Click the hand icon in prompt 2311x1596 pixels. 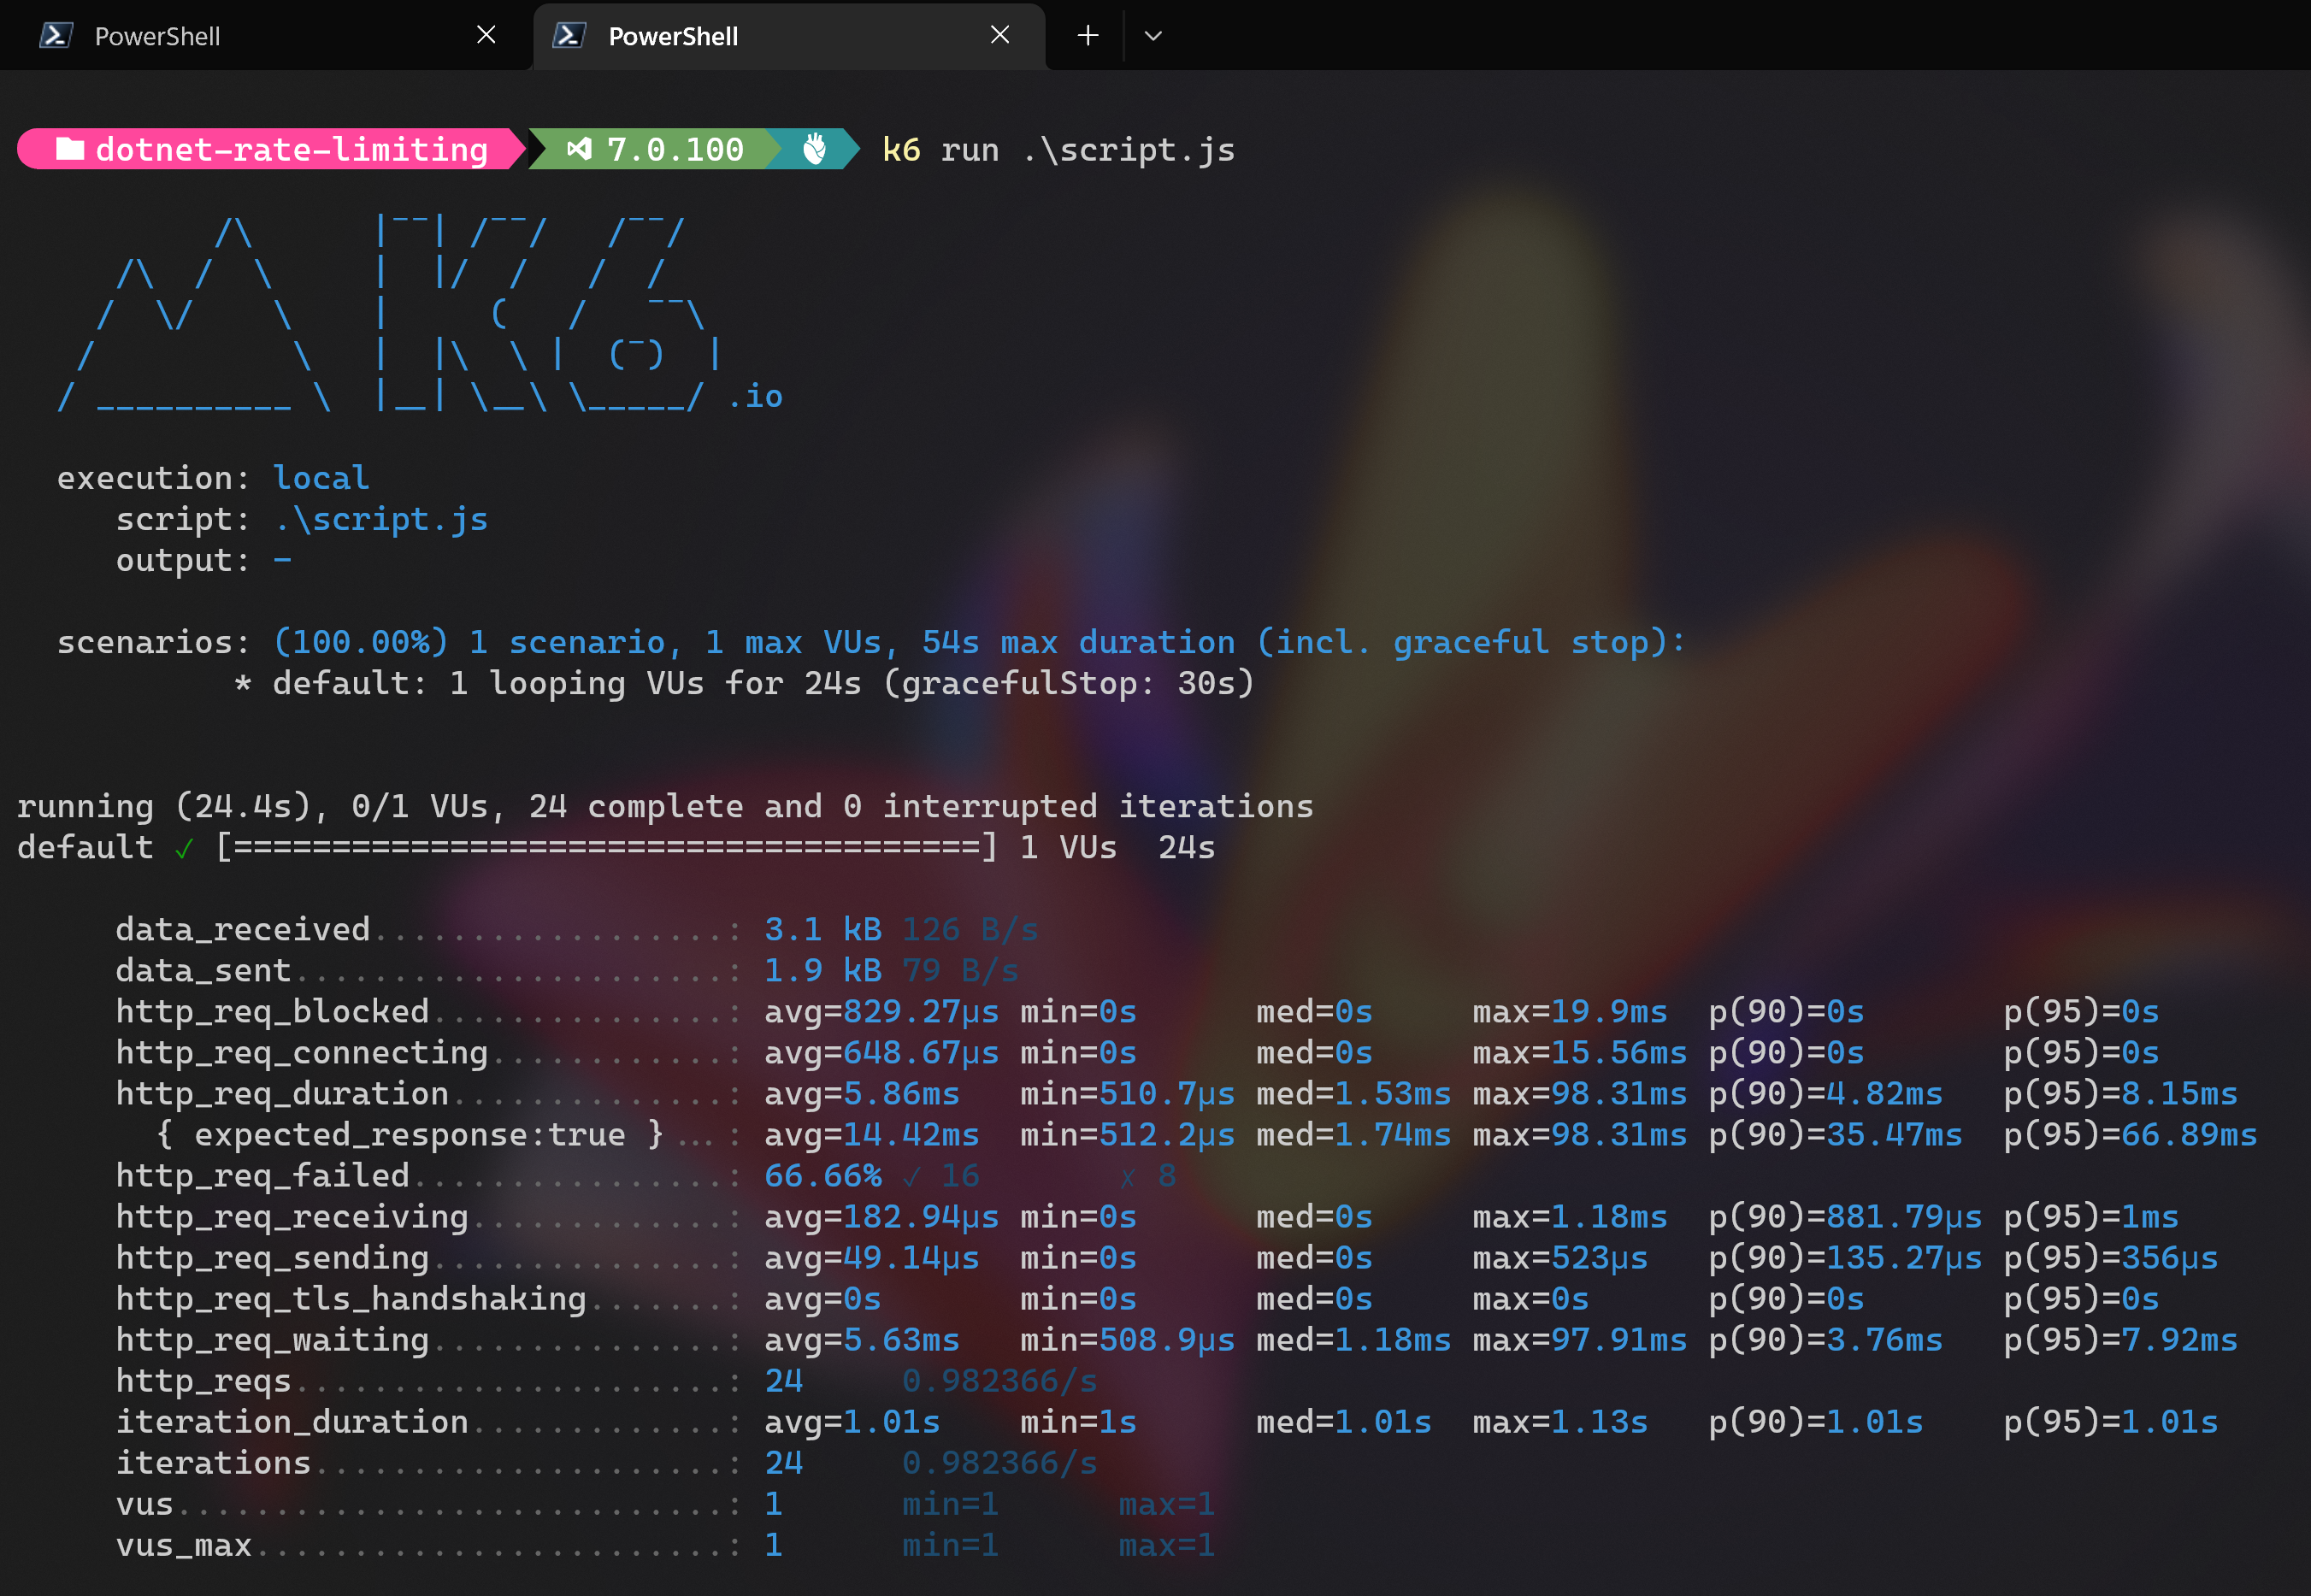(815, 149)
